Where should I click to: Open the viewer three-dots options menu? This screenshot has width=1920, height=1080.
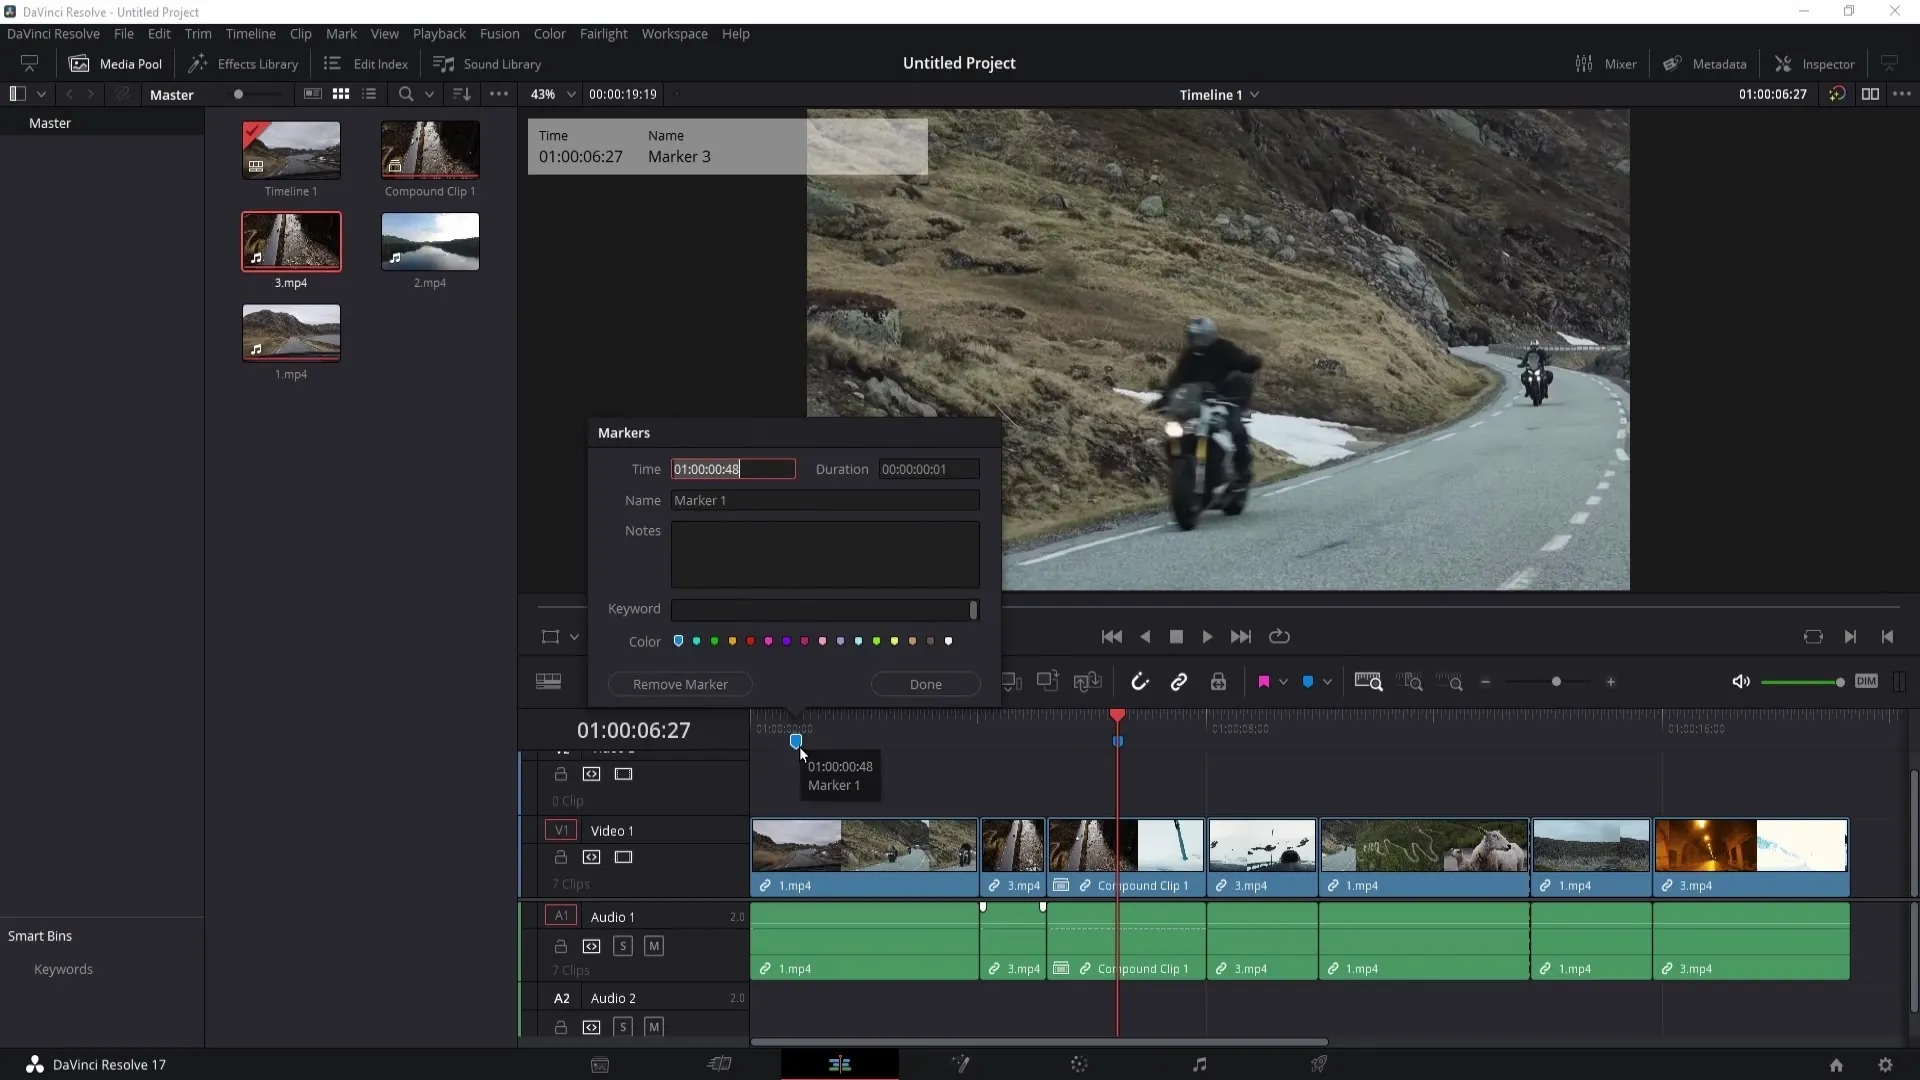click(1902, 94)
